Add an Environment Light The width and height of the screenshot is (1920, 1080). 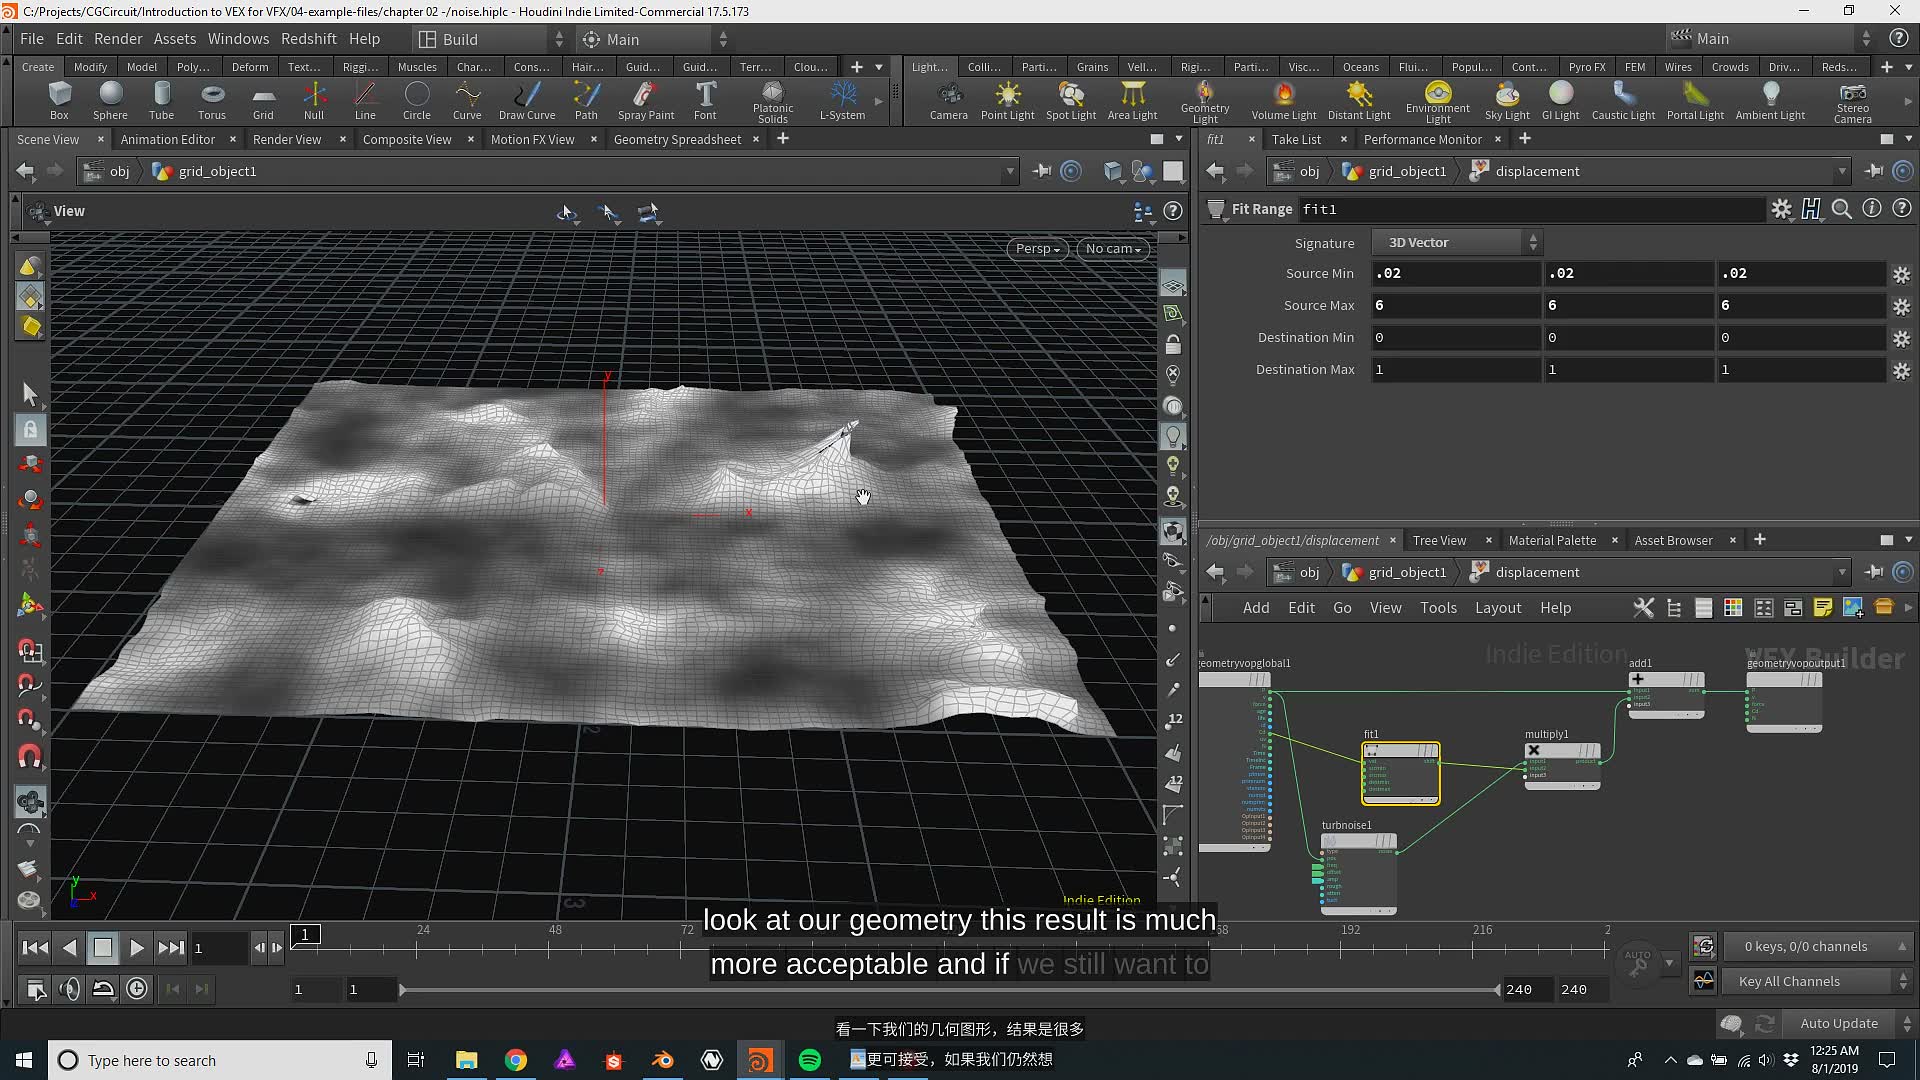pyautogui.click(x=1438, y=103)
